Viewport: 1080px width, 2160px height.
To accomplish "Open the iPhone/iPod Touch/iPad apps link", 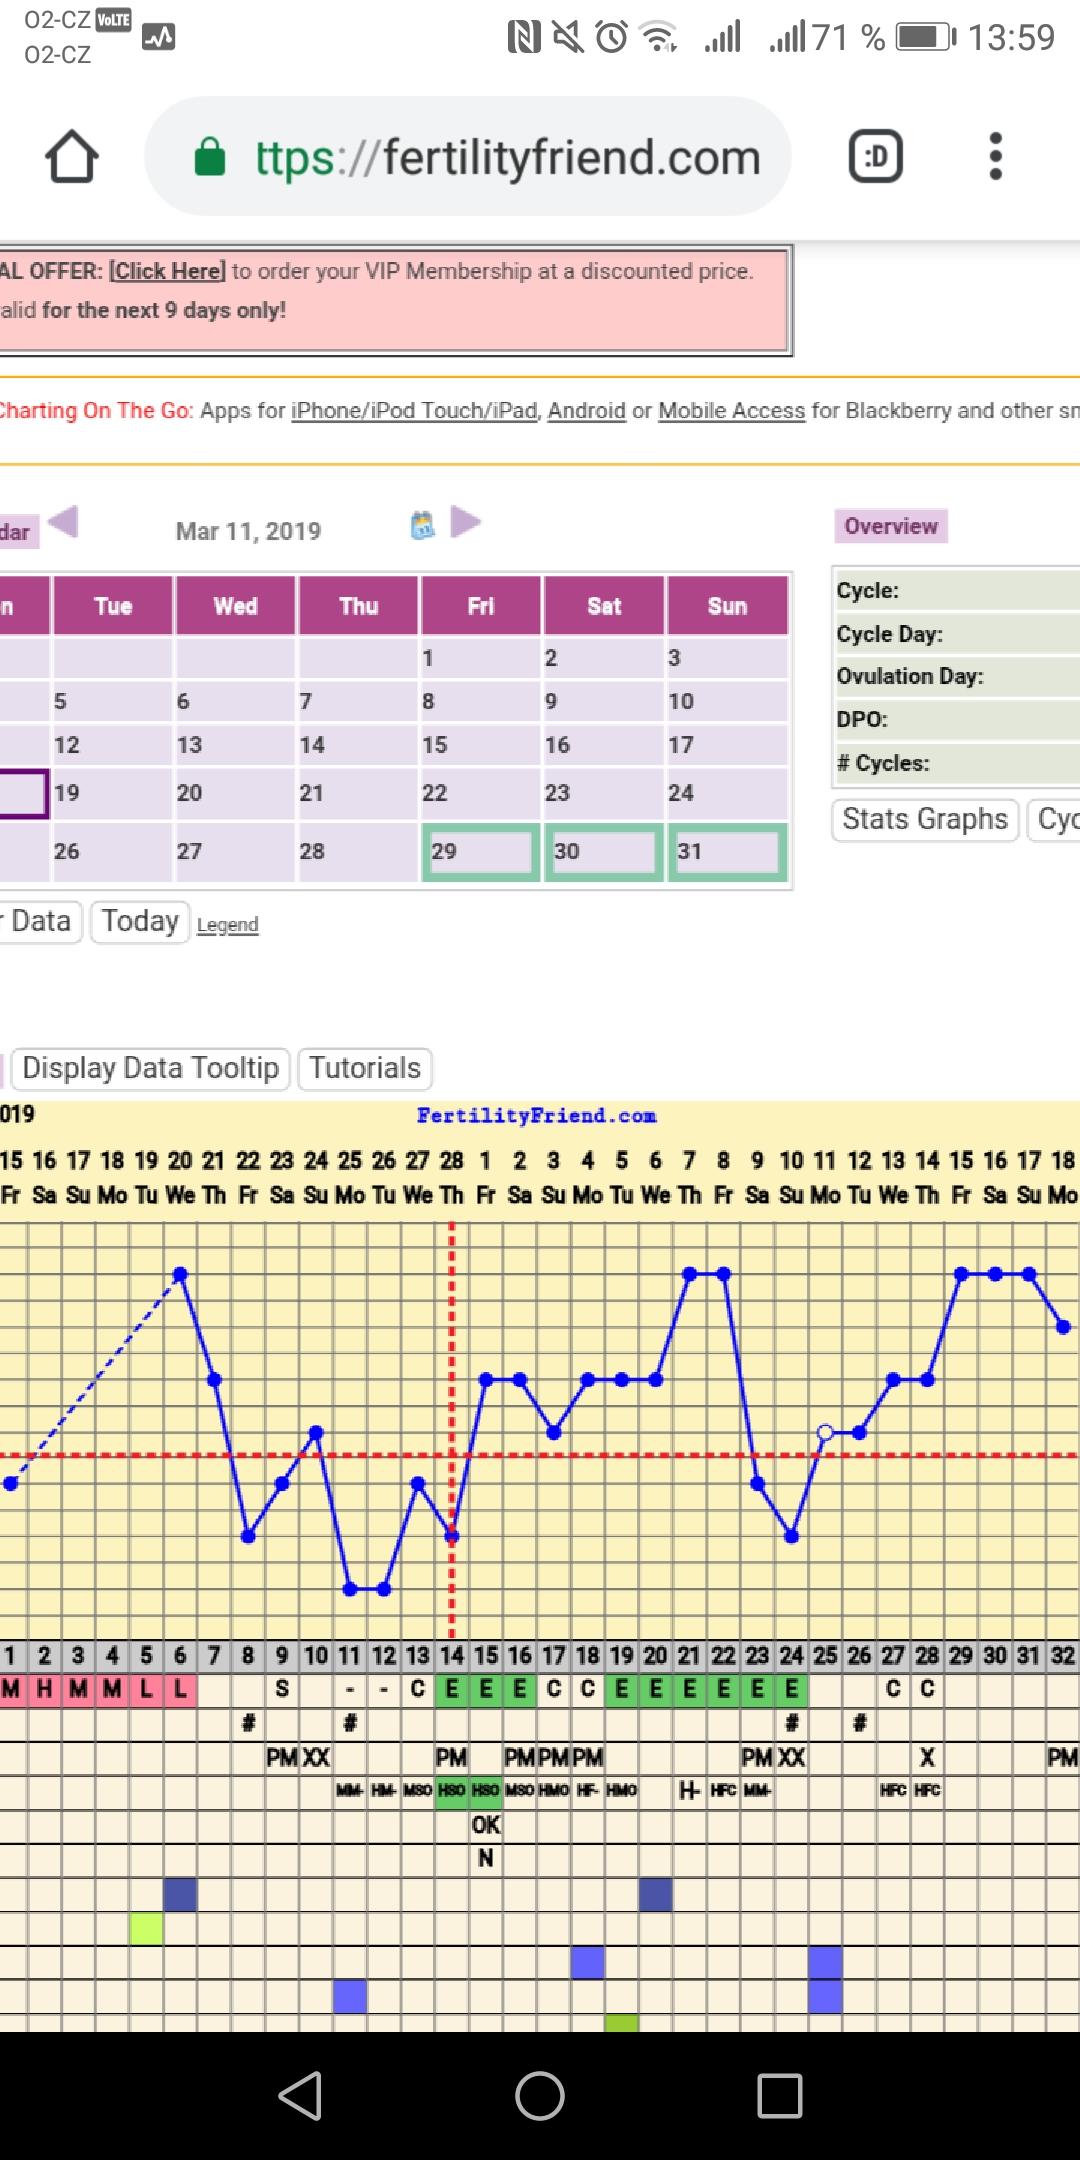I will tap(415, 411).
